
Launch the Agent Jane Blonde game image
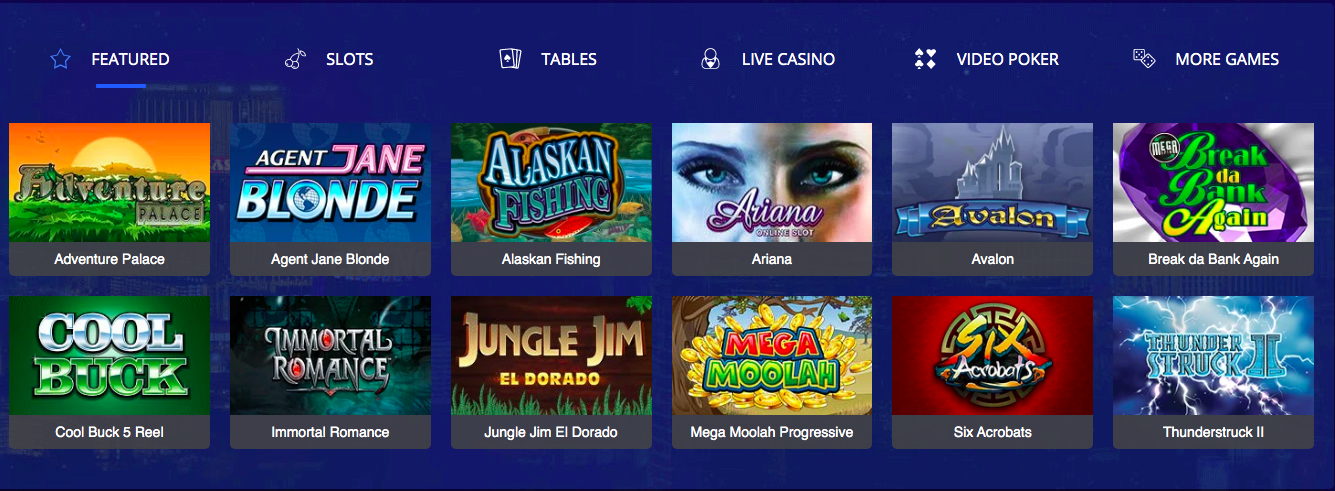[330, 182]
